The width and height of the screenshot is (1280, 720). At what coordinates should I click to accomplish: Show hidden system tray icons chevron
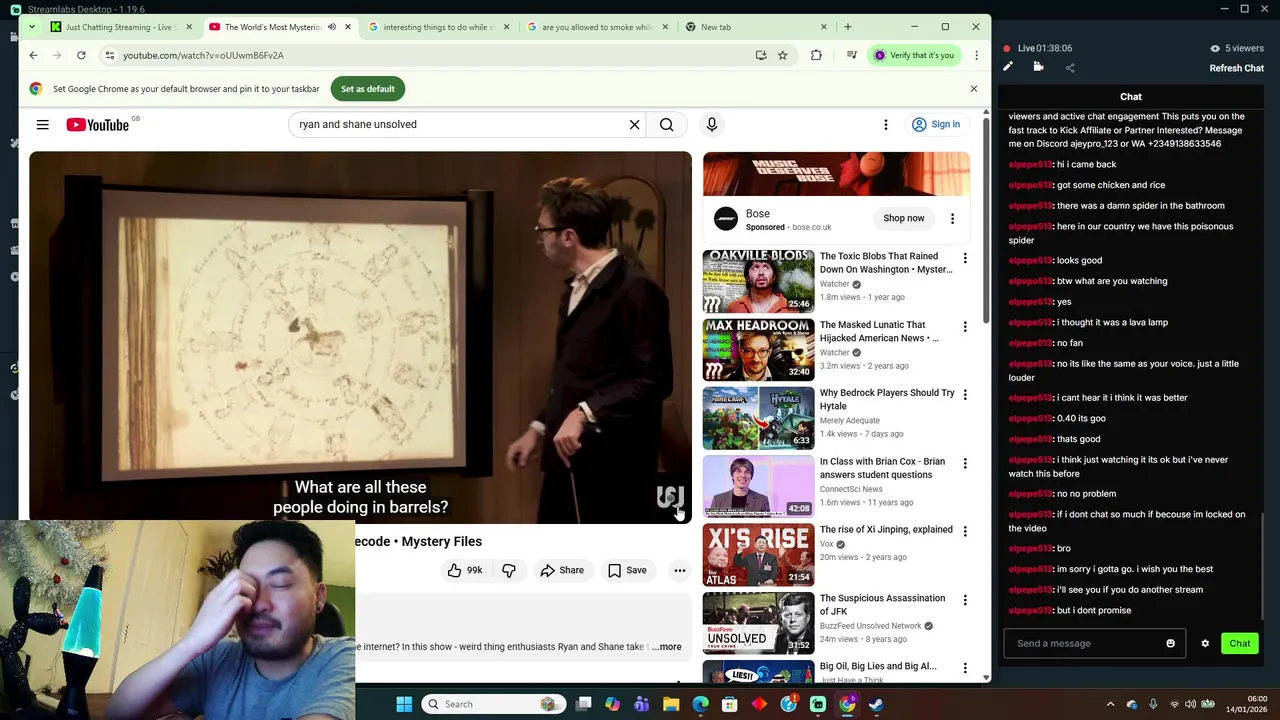(1110, 704)
